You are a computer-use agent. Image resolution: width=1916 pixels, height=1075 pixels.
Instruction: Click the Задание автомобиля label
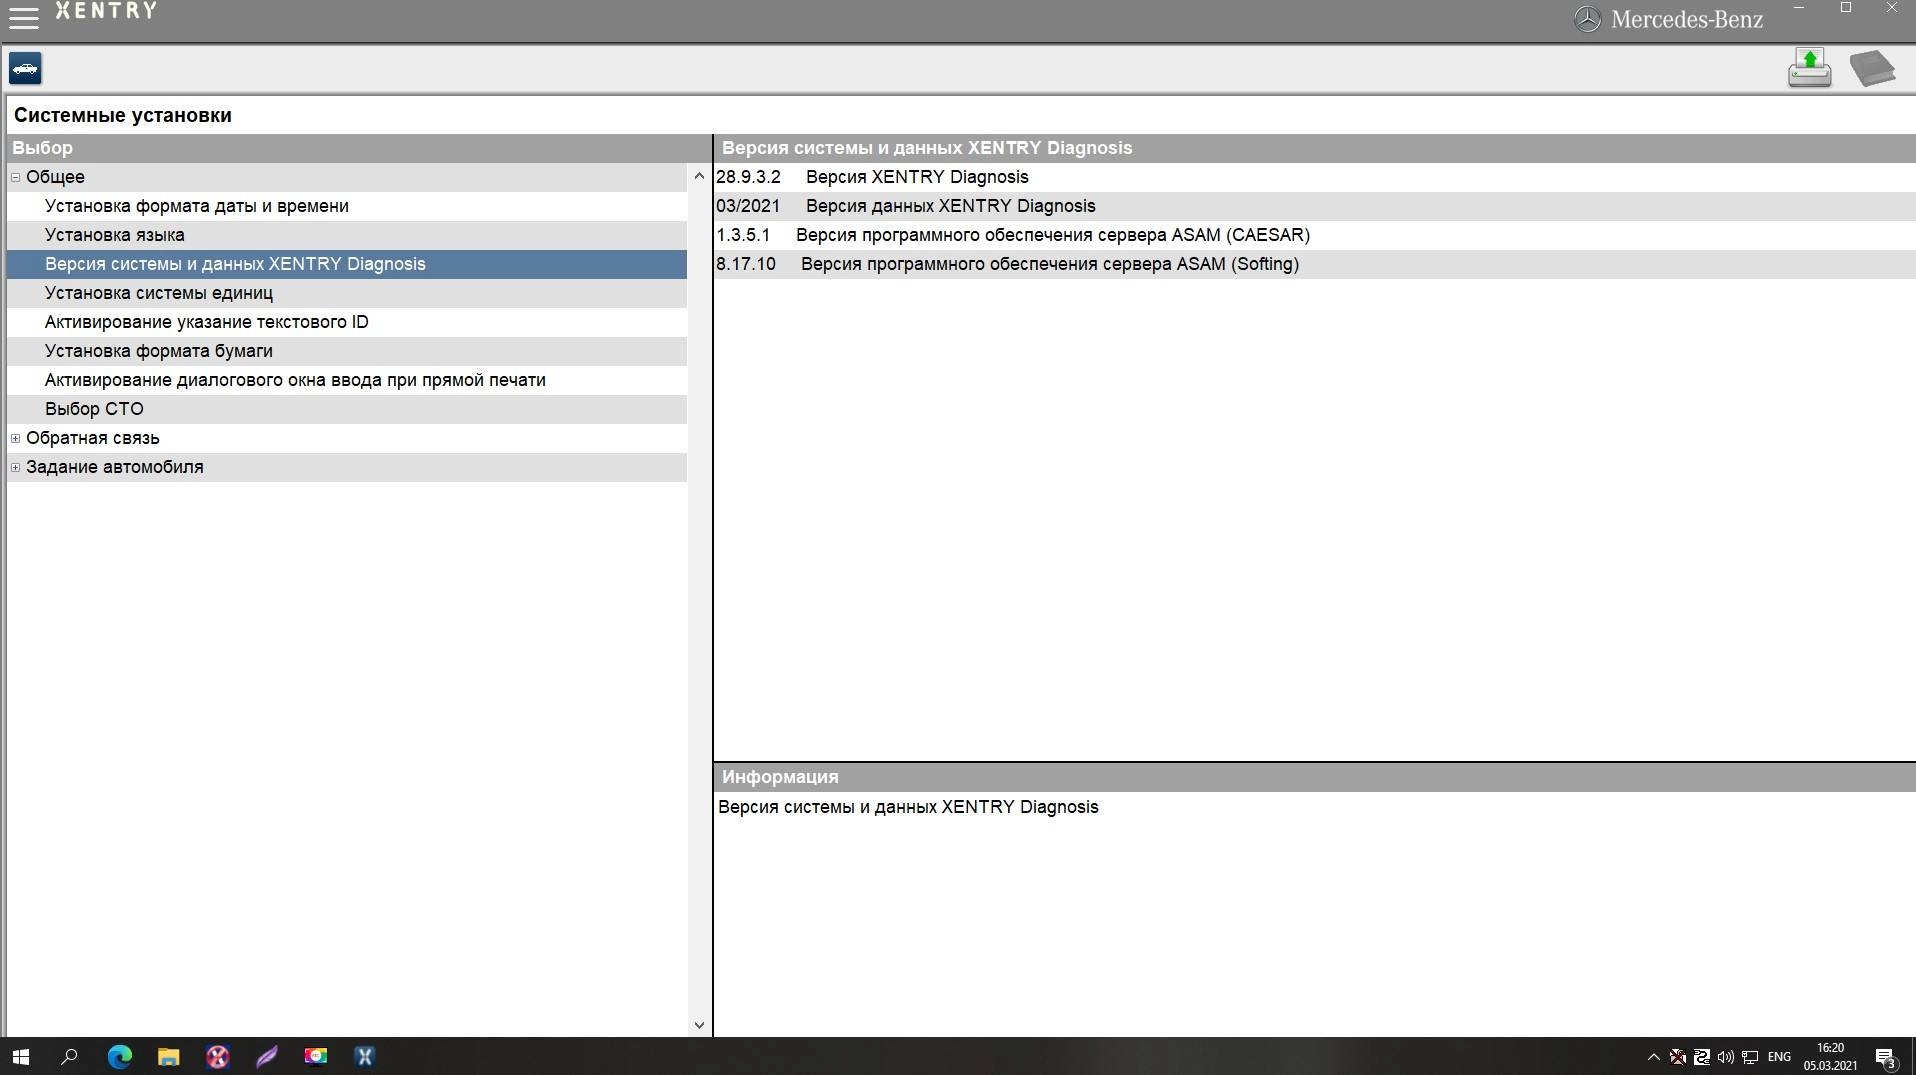pyautogui.click(x=114, y=467)
